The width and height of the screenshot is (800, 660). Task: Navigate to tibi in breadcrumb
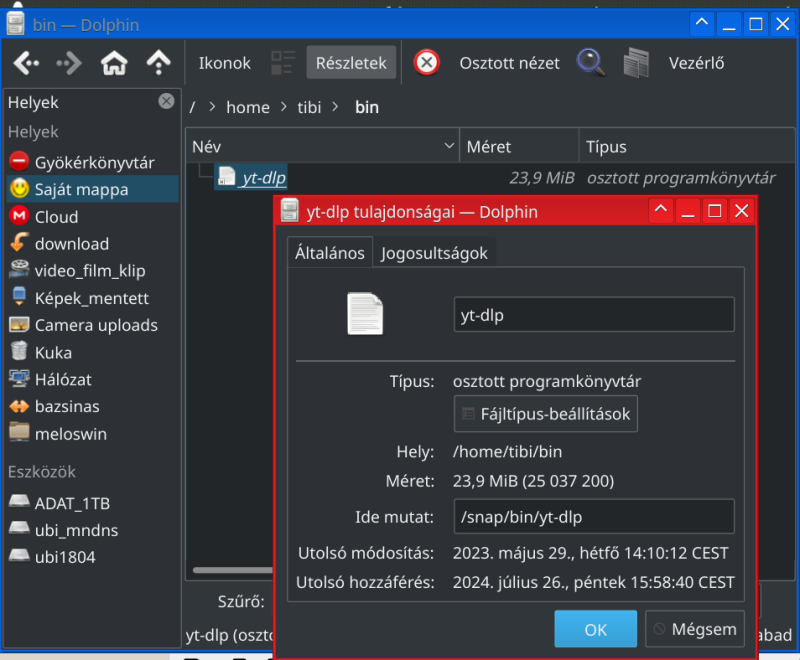(309, 108)
